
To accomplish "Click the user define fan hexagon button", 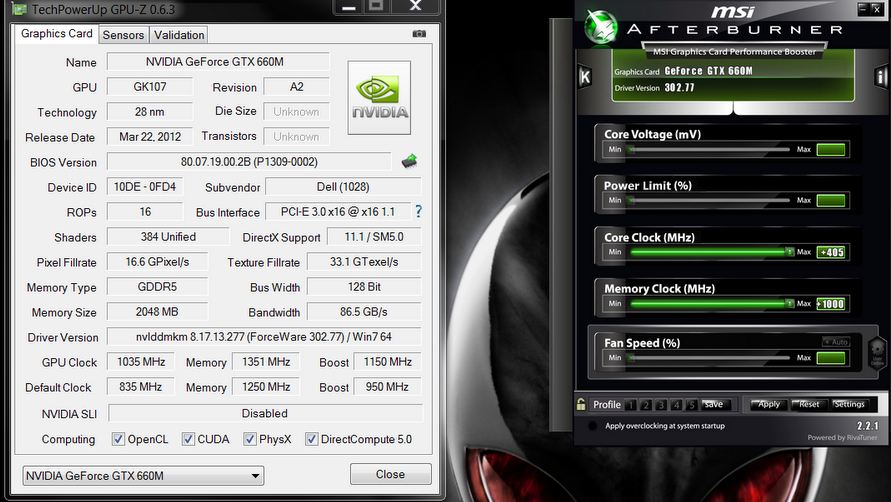I will coord(877,353).
